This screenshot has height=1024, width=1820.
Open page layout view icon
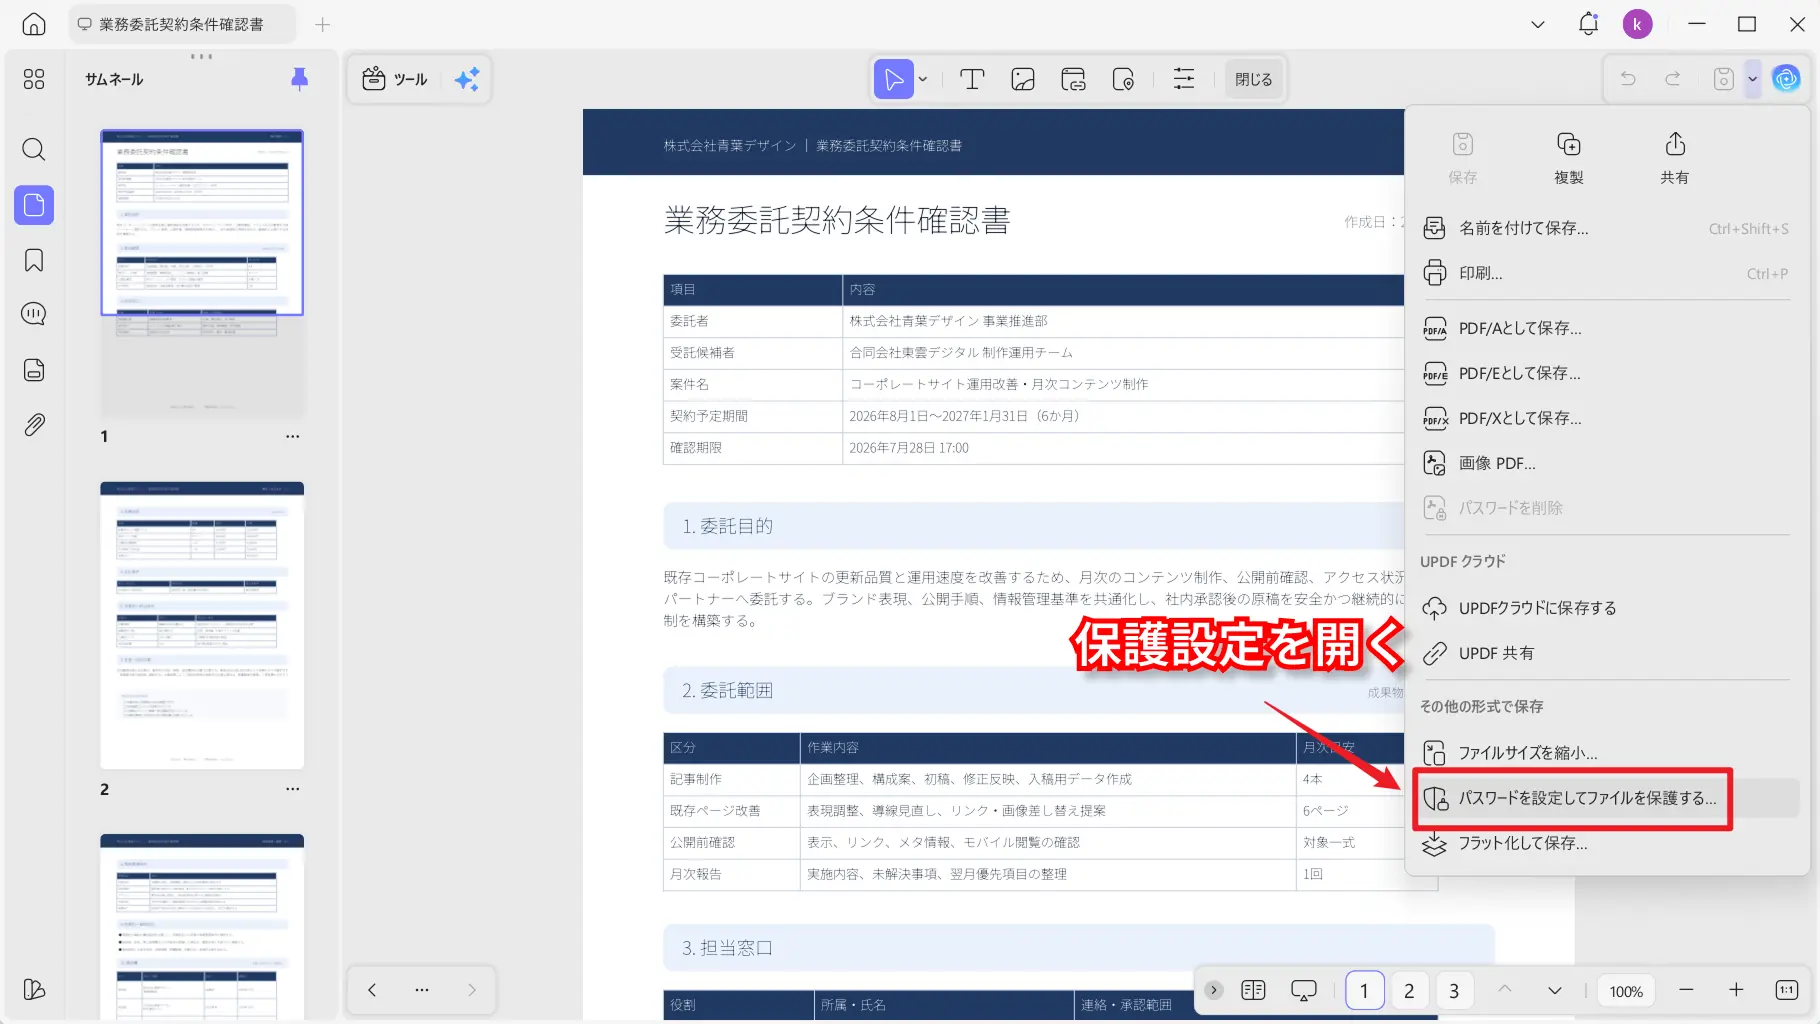[x=1253, y=990]
